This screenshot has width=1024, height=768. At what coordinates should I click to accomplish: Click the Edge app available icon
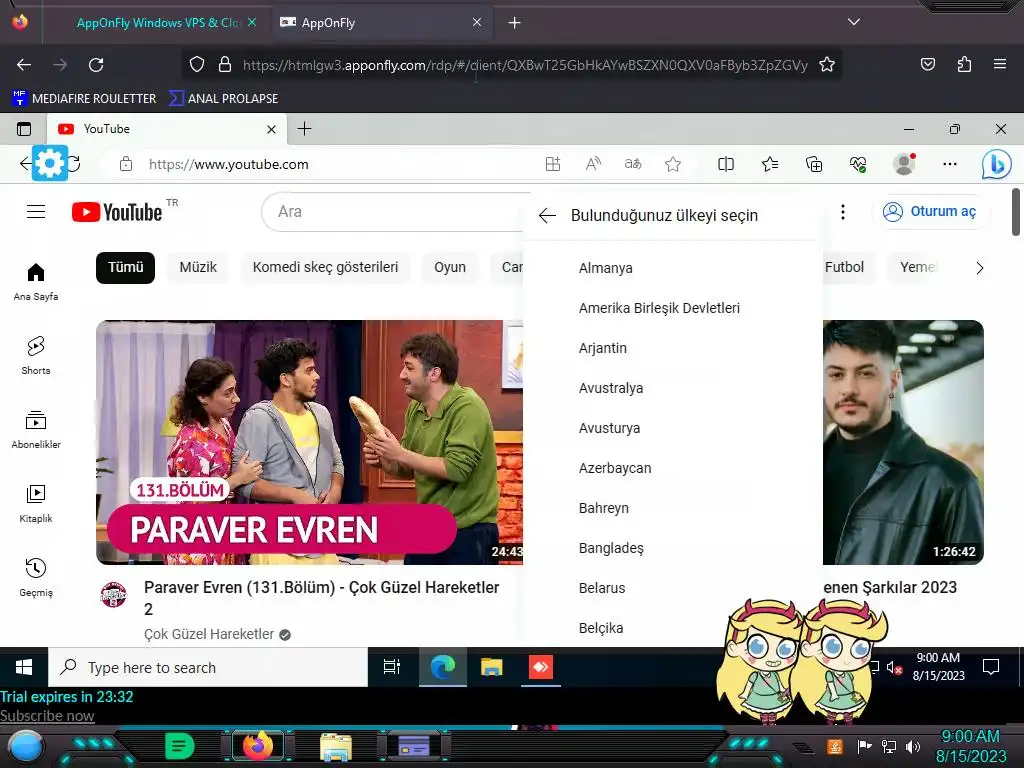point(552,165)
